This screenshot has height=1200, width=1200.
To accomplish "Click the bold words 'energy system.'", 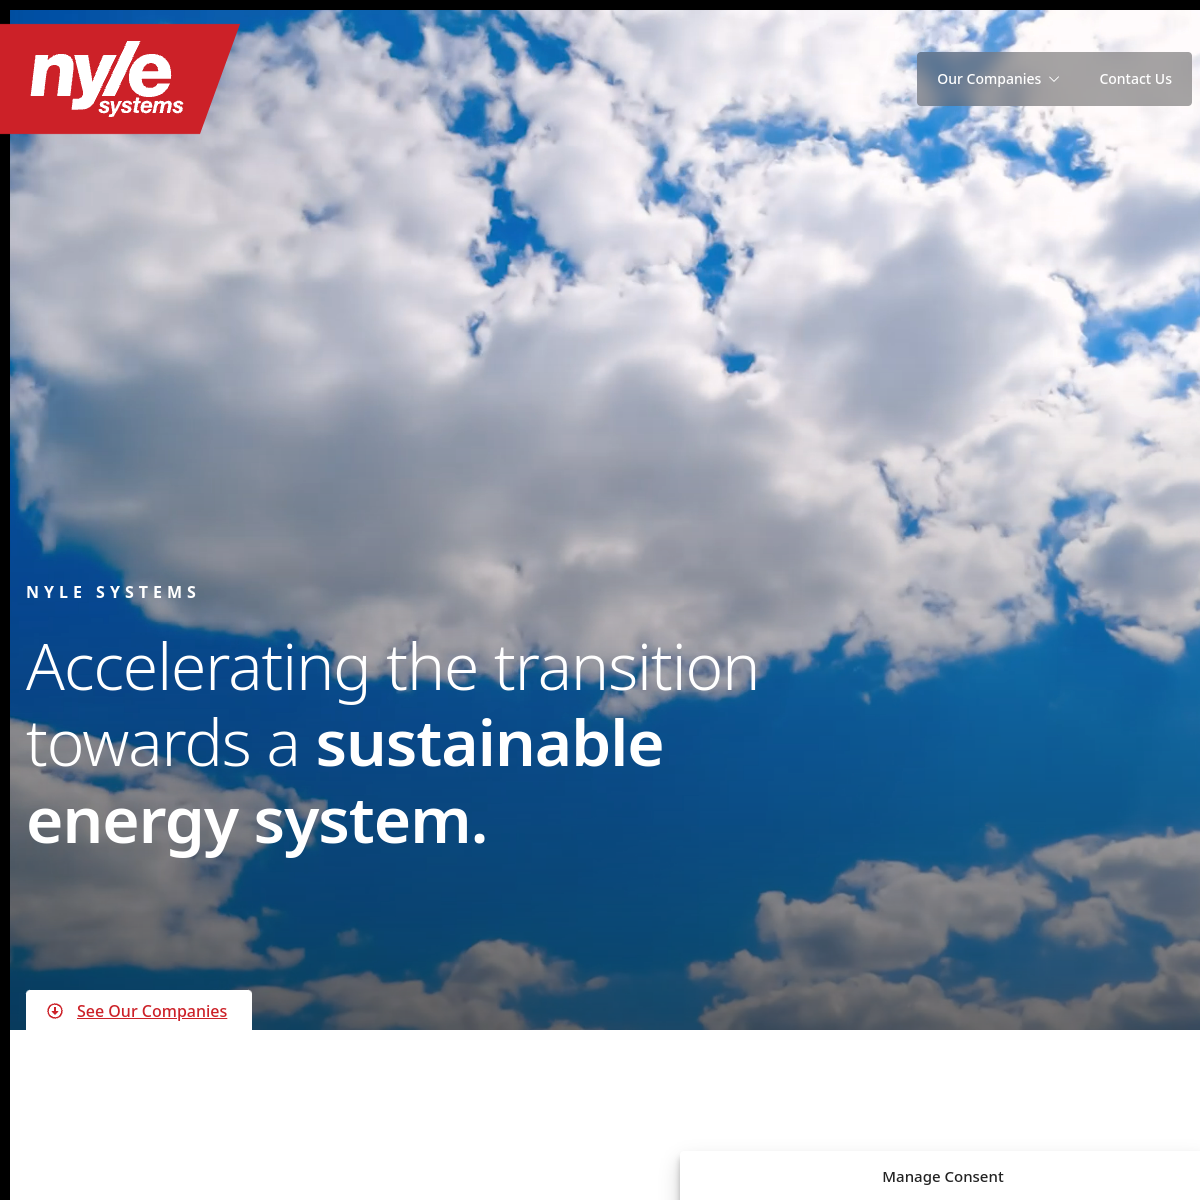I will tap(257, 821).
